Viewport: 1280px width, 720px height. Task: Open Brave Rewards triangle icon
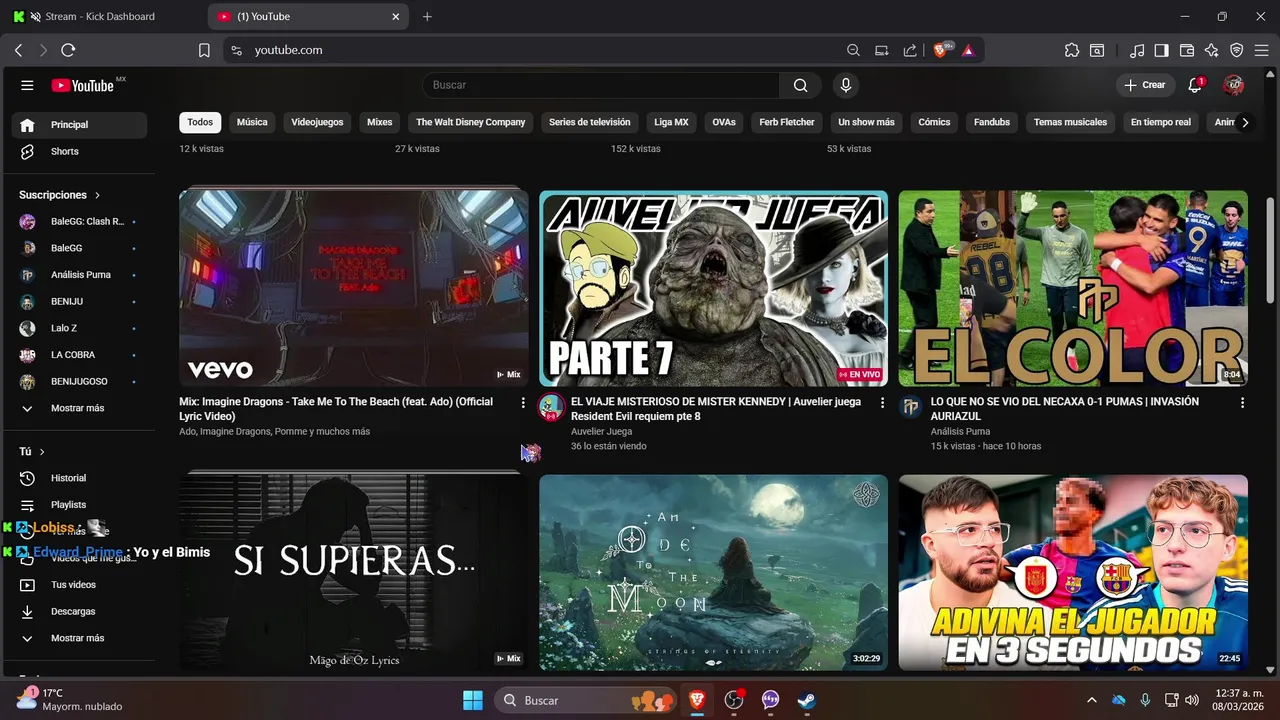point(968,50)
